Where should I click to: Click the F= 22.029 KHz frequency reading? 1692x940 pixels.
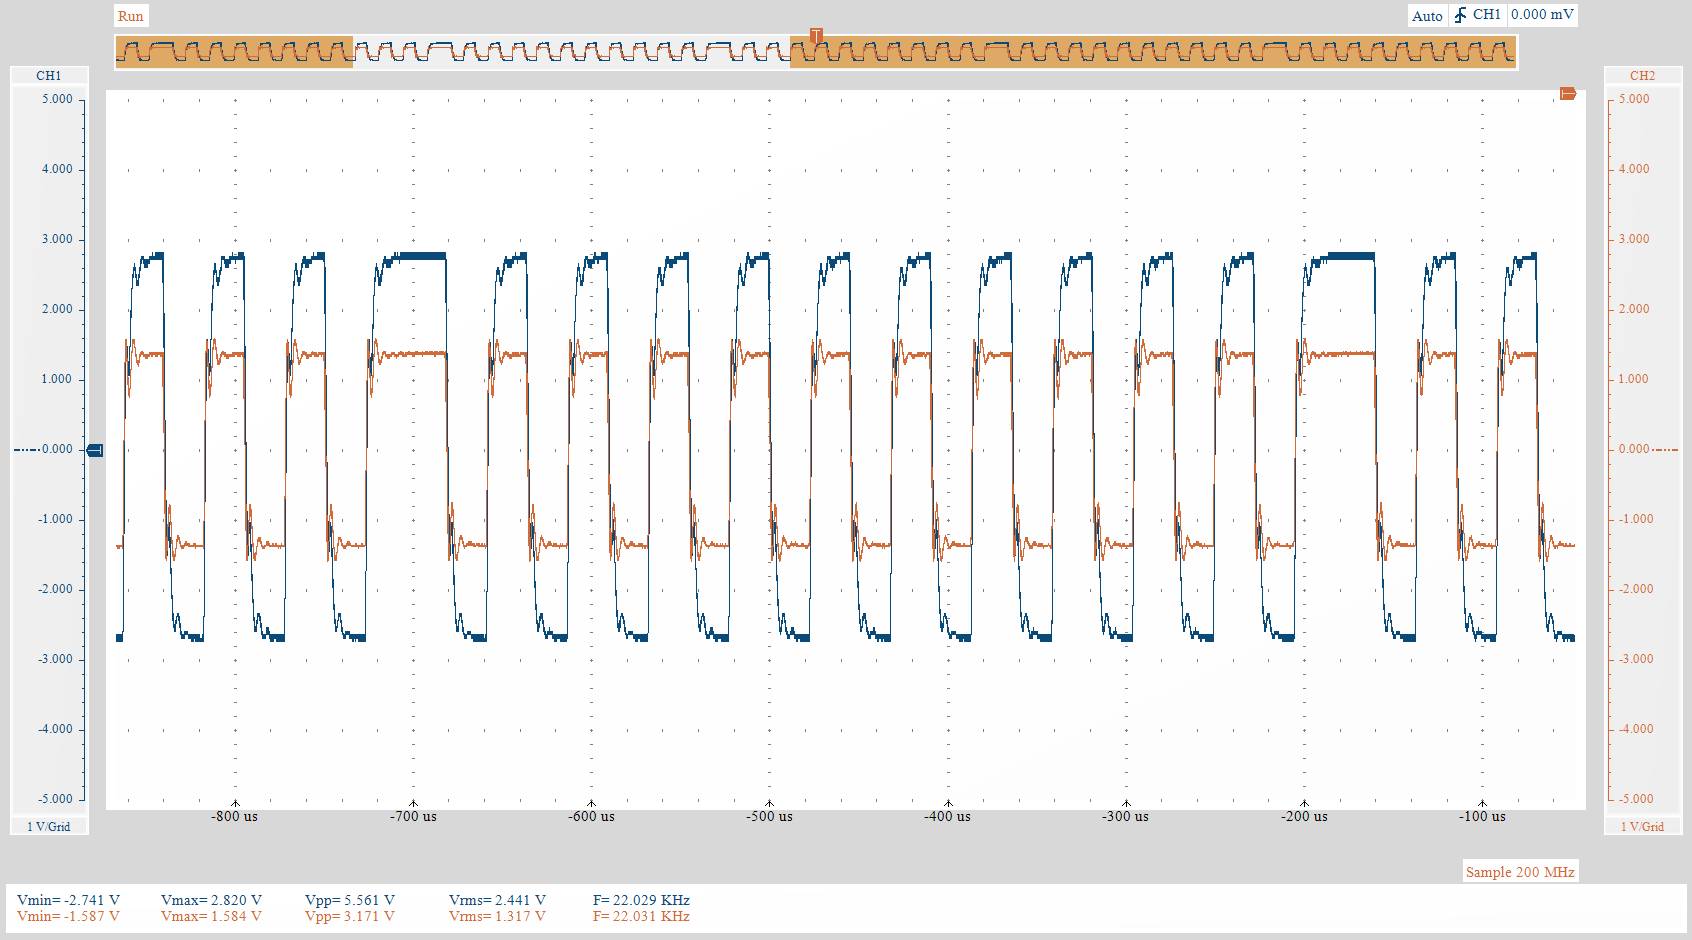click(641, 900)
